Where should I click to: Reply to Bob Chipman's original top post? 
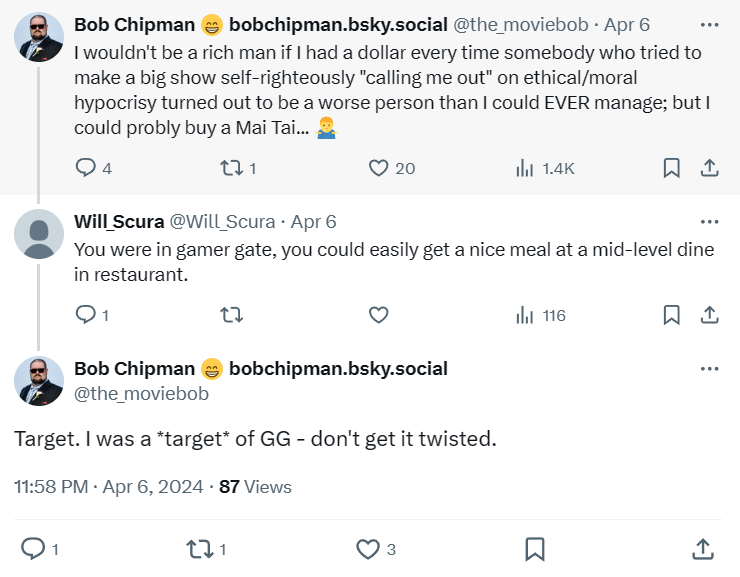tap(87, 168)
